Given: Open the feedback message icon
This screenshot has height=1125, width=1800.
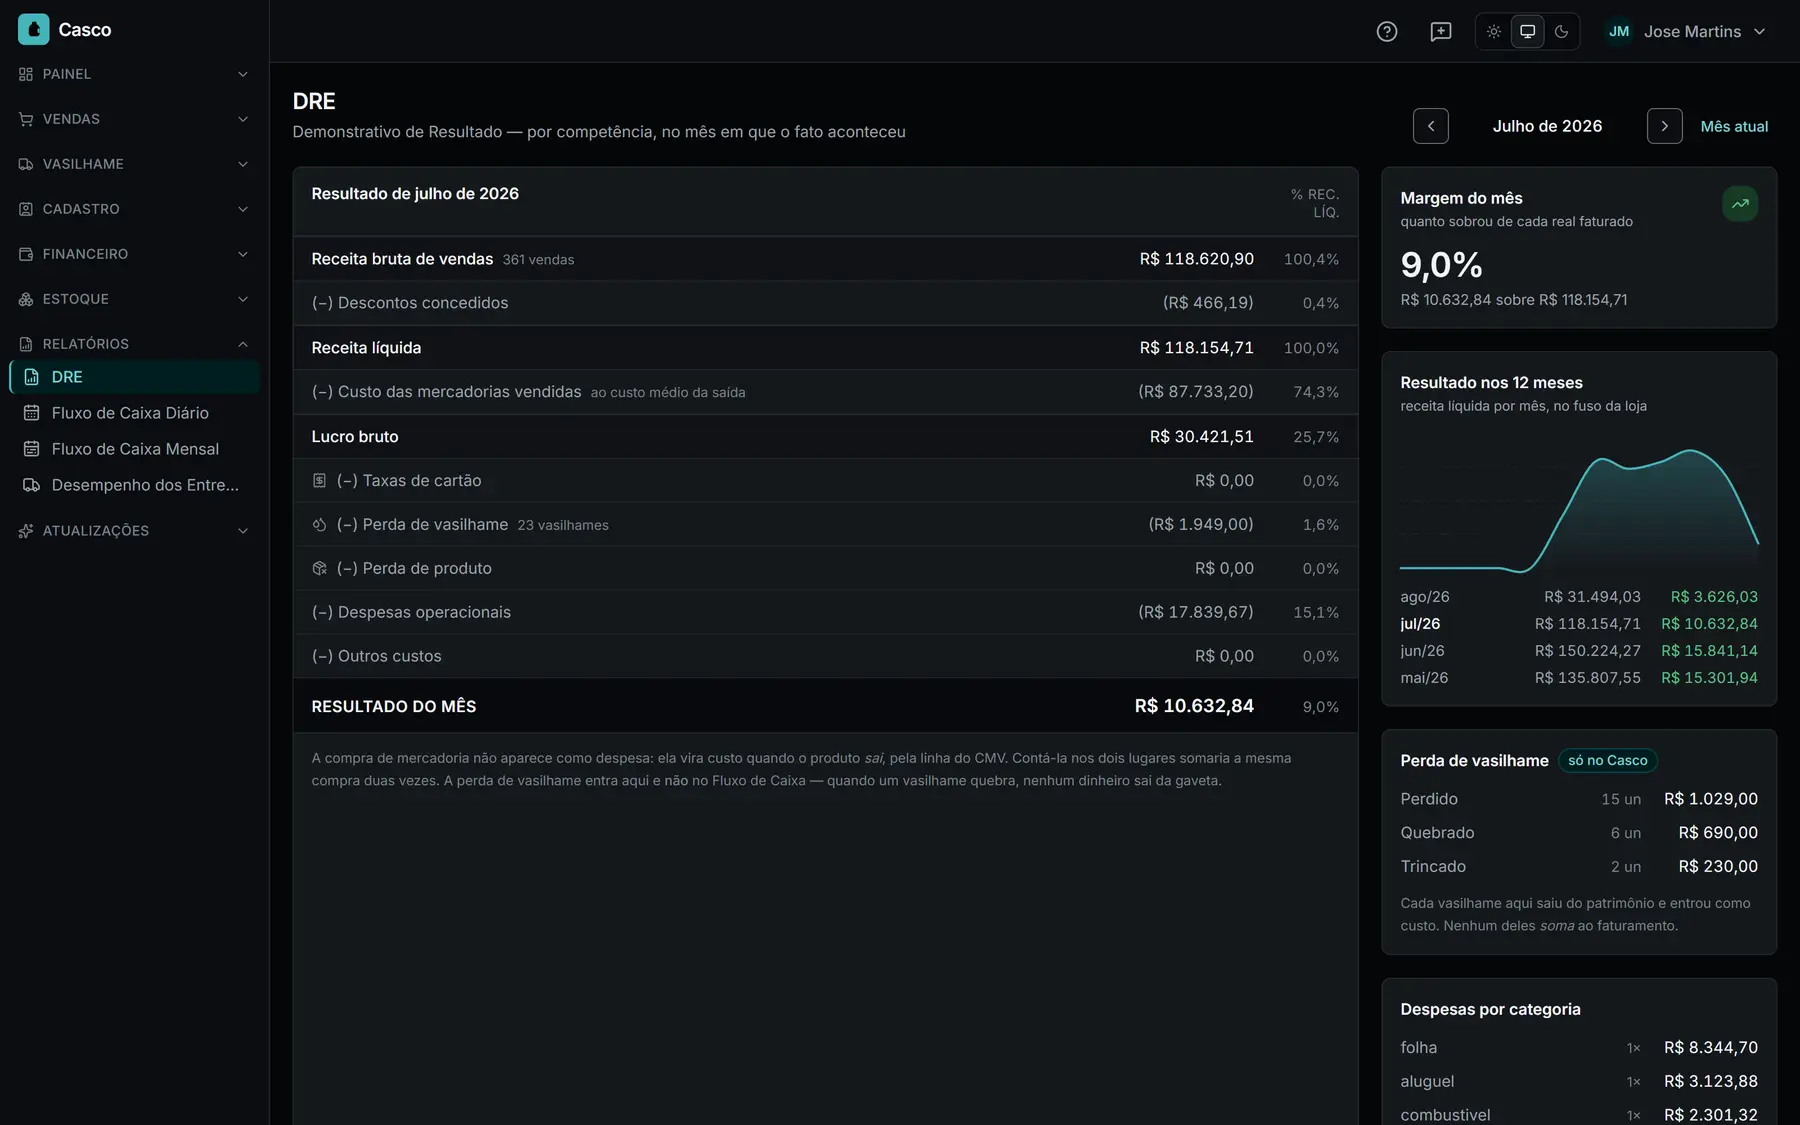Looking at the screenshot, I should point(1441,31).
